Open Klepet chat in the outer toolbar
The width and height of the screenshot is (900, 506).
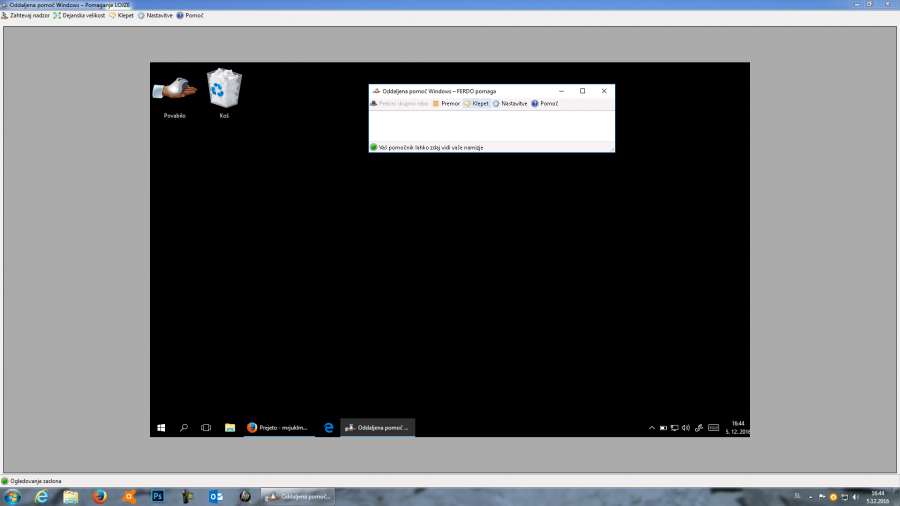pyautogui.click(x=121, y=16)
